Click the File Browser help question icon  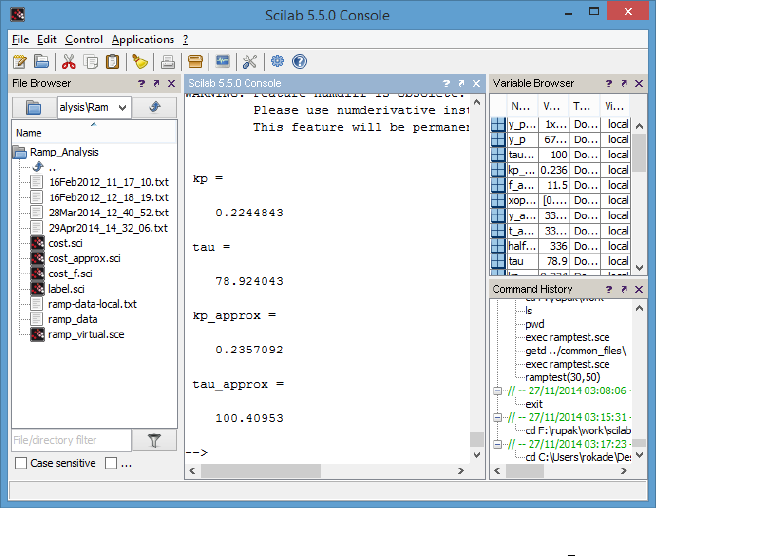coord(142,83)
